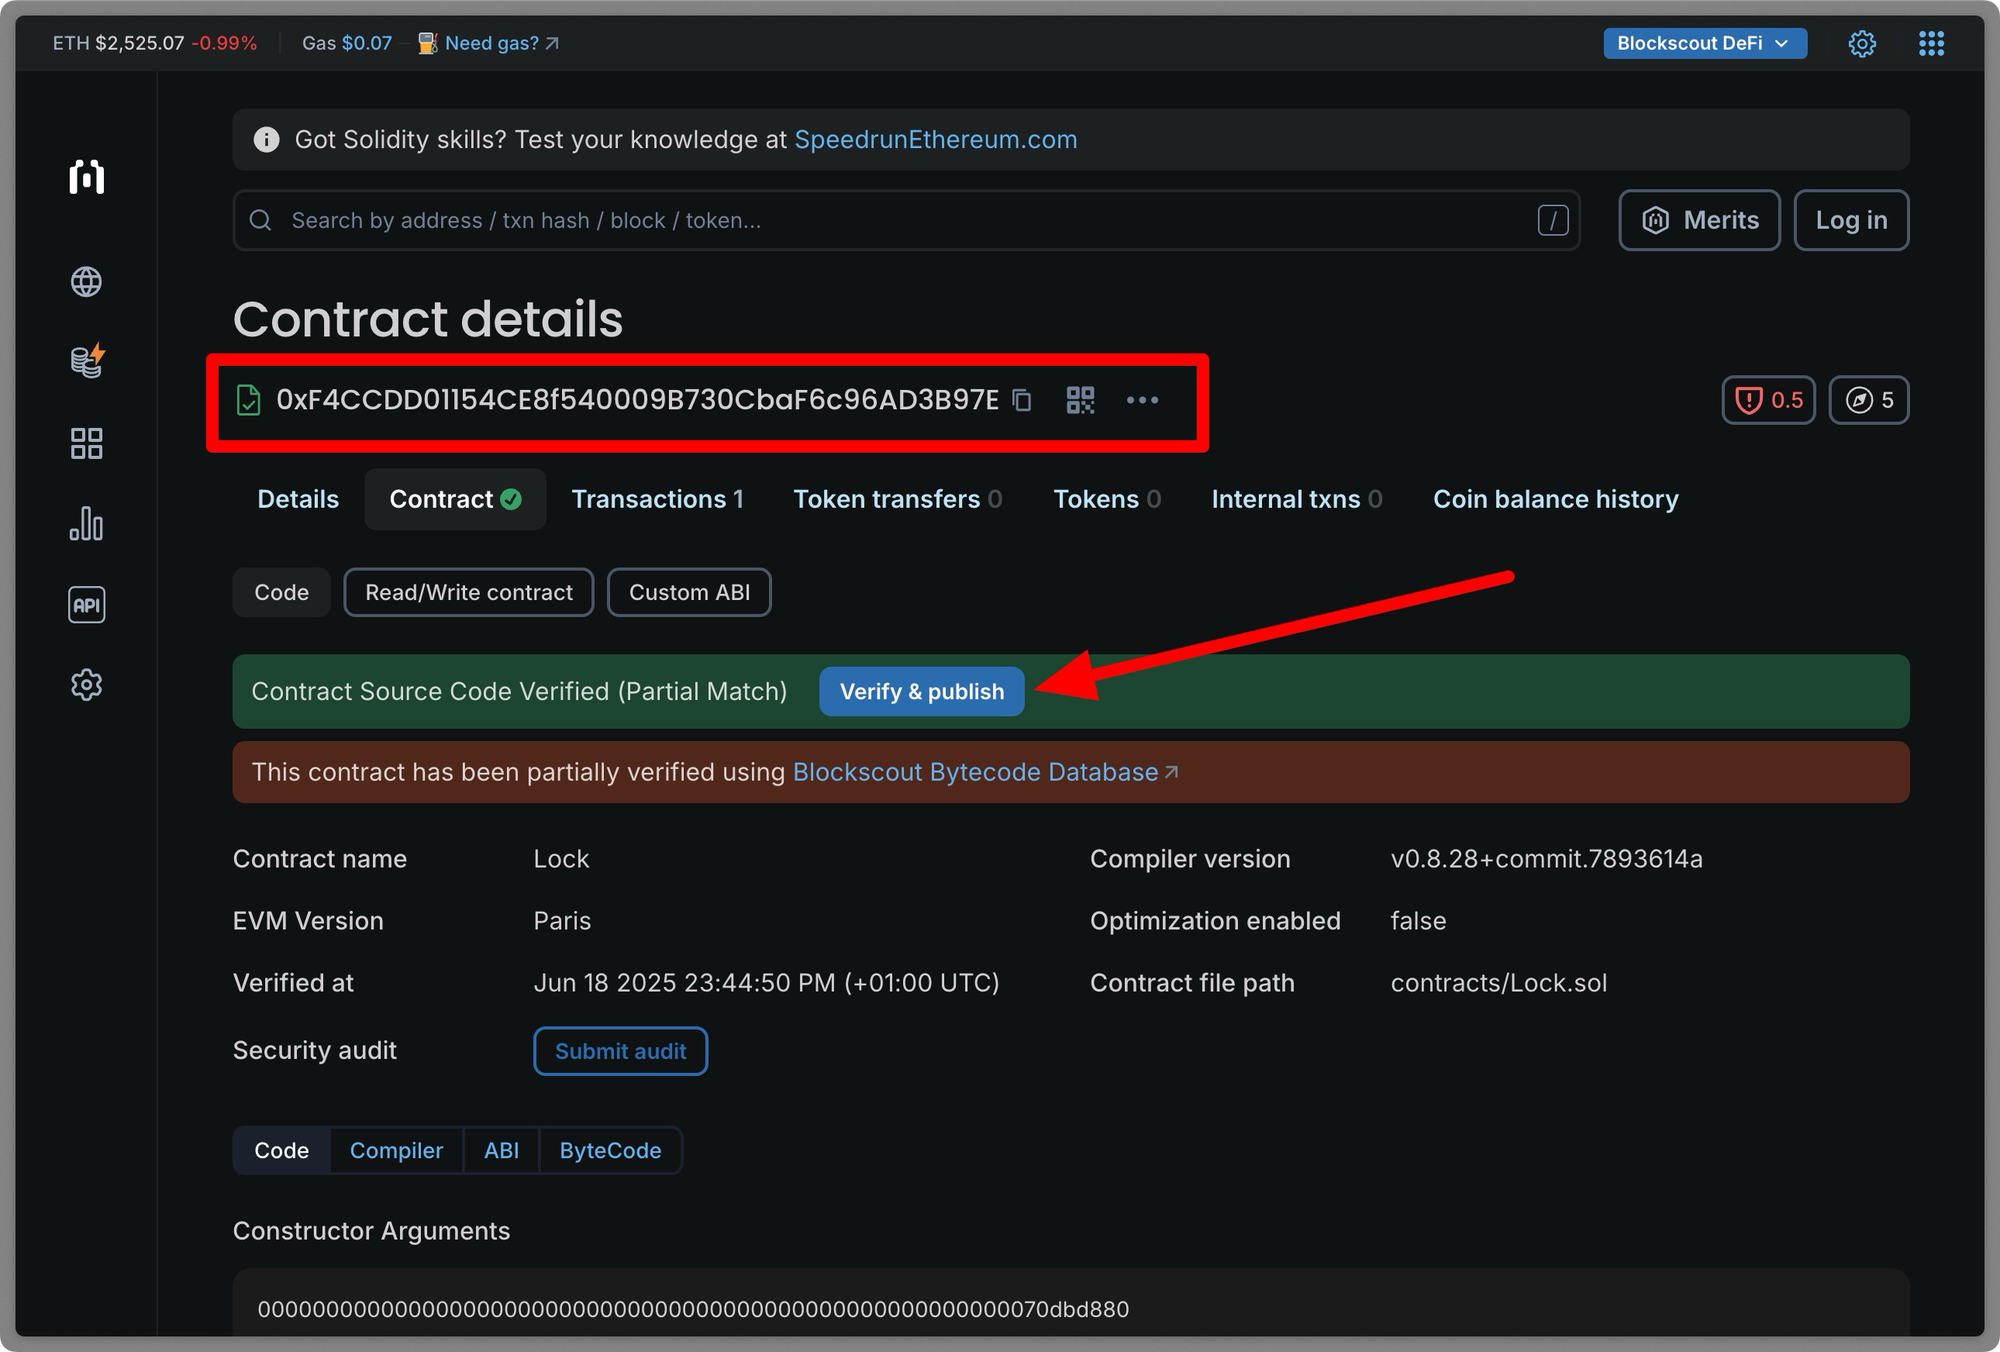The height and width of the screenshot is (1352, 2000).
Task: Open the Blockscout DeFi network selector
Action: (x=1704, y=43)
